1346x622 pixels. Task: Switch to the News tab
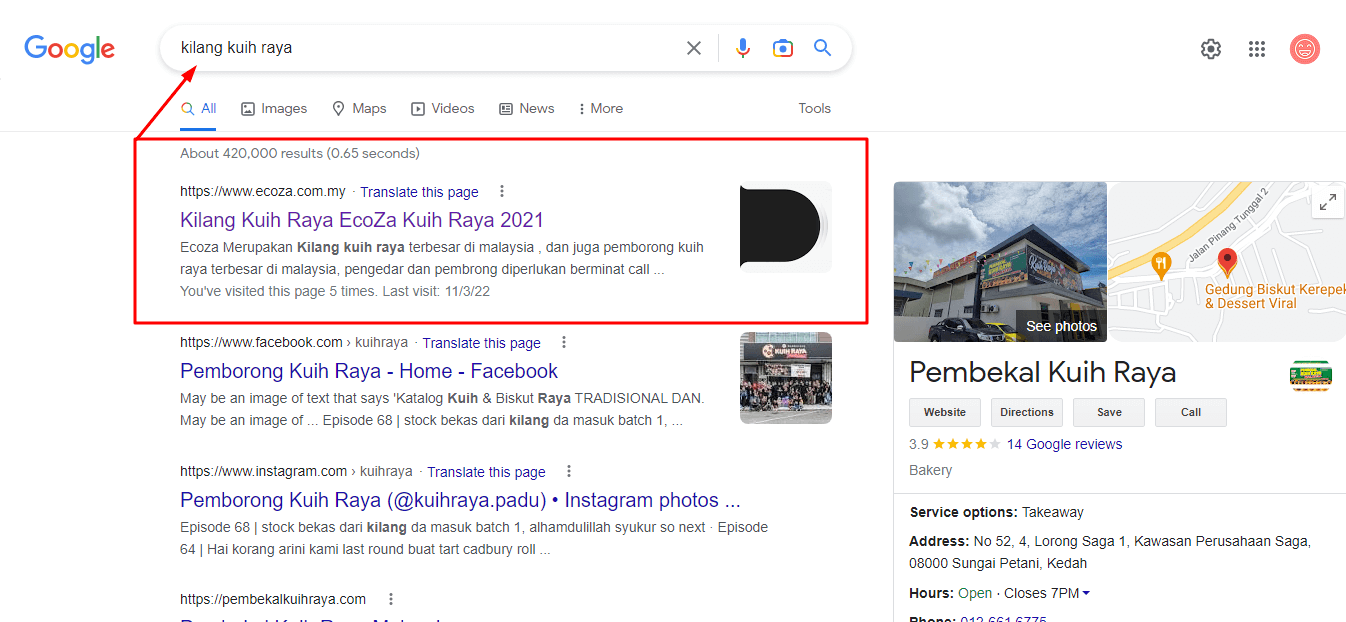527,109
